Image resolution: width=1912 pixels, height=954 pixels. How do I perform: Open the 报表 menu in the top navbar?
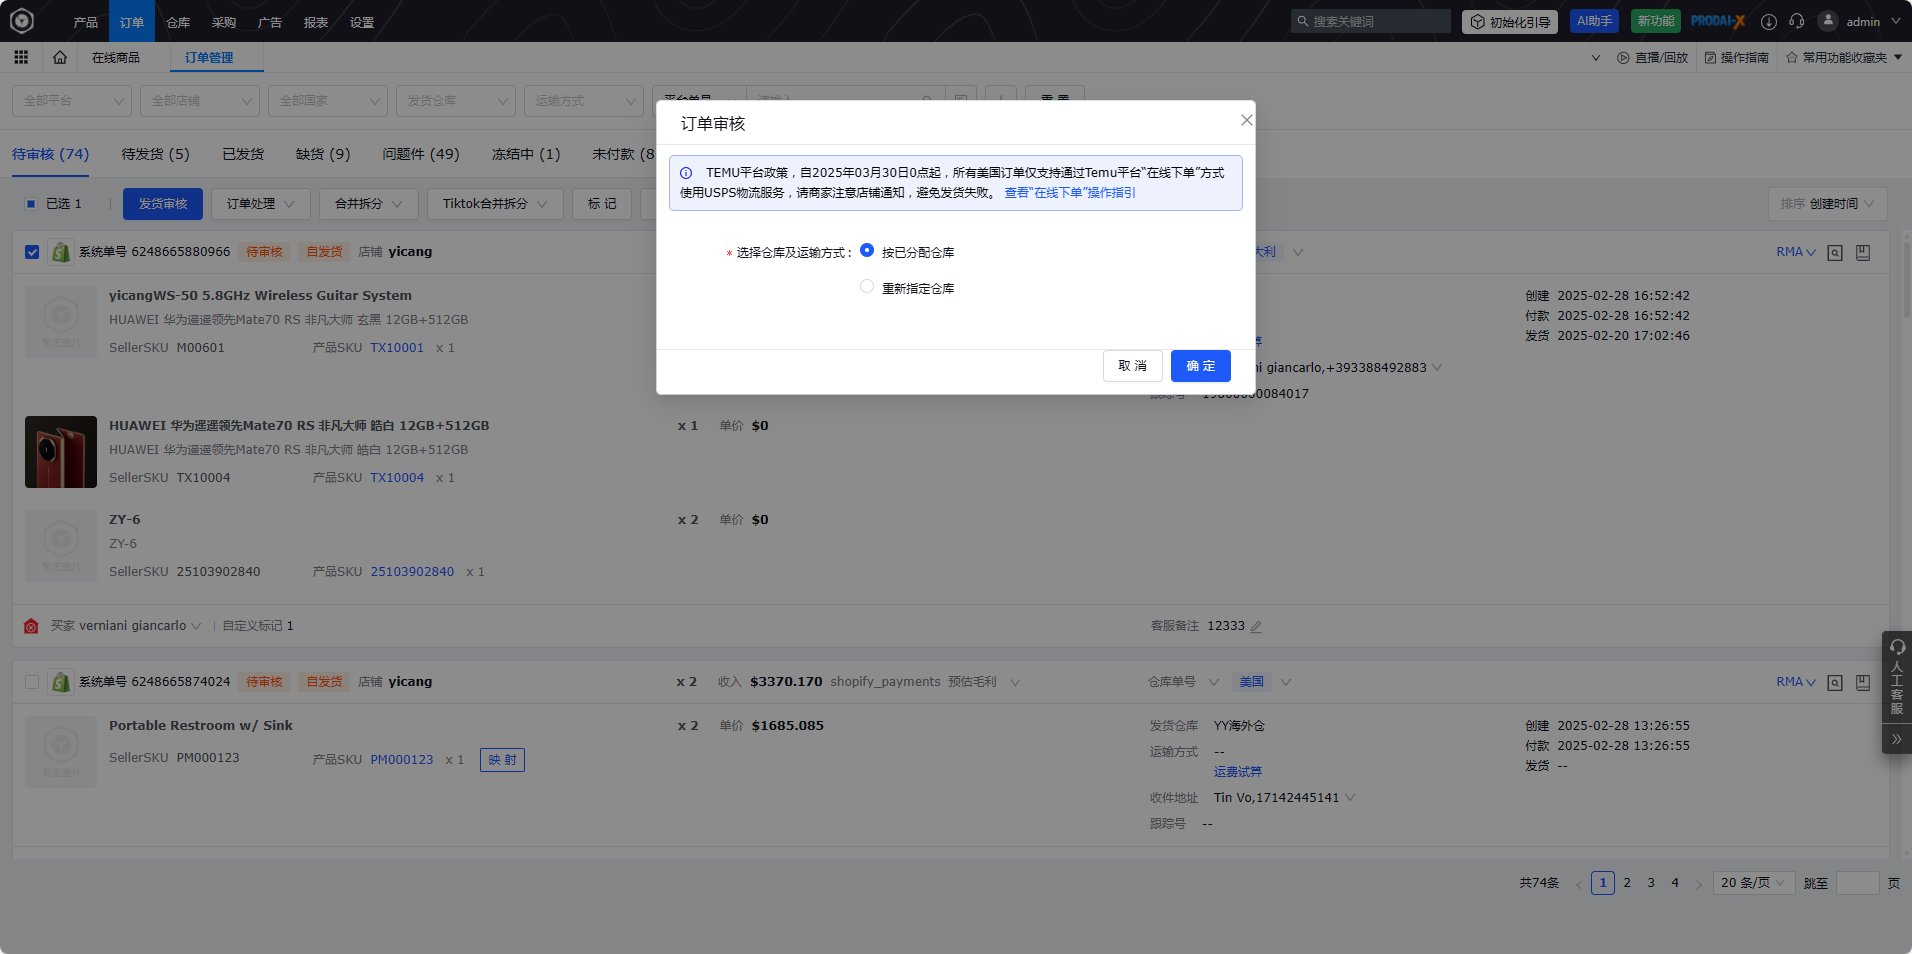point(315,21)
